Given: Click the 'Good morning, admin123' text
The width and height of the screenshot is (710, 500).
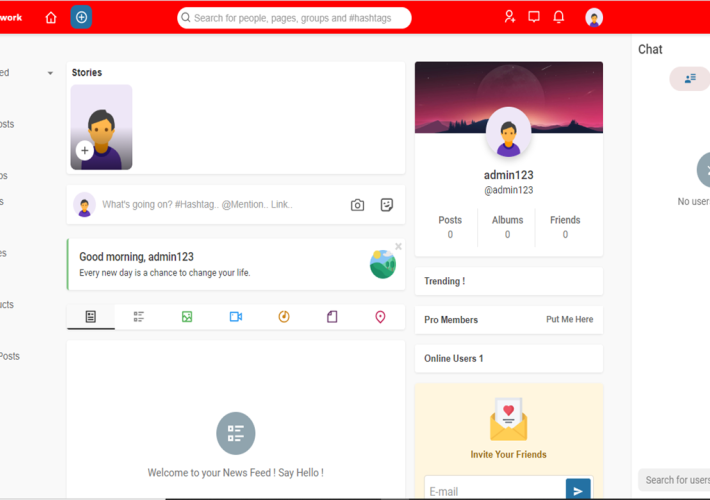Looking at the screenshot, I should pos(136,257).
